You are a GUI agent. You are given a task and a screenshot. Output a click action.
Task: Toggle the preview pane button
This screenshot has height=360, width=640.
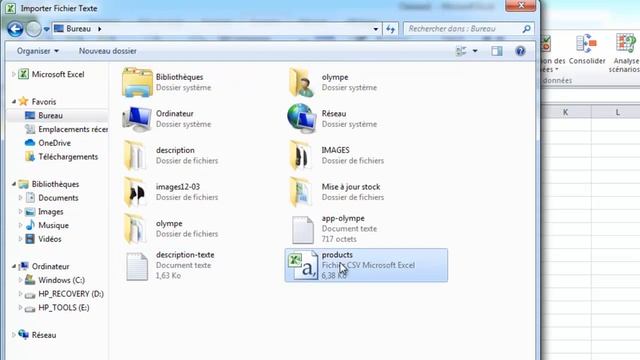[x=497, y=51]
